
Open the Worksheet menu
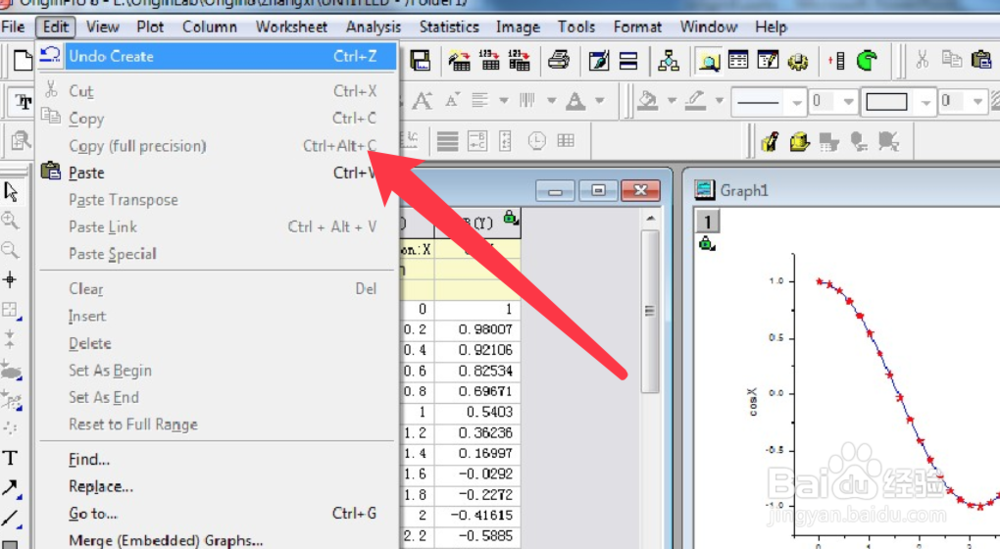pos(291,27)
